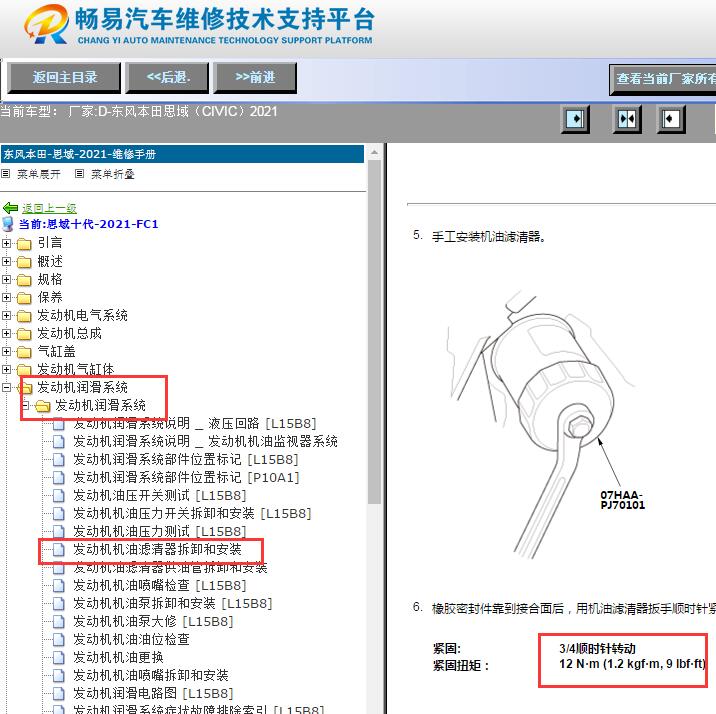Click document icon beside 发动机机油更换
Screen dimensions: 716x714
(58, 657)
